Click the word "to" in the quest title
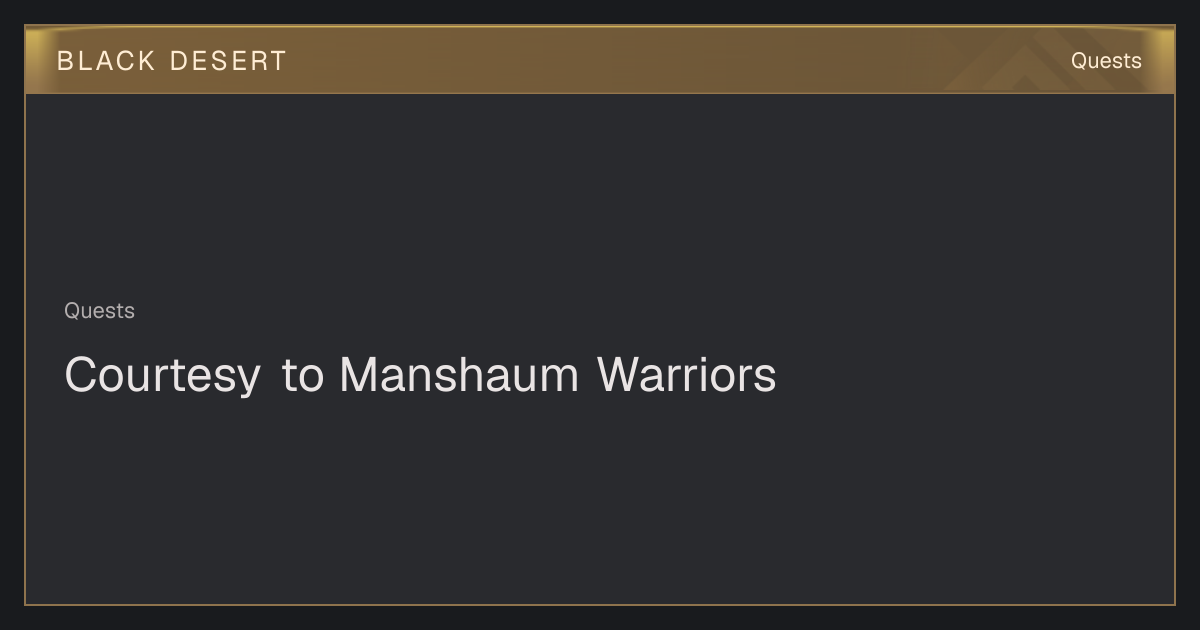Screen dimensions: 1200x630 point(303,376)
